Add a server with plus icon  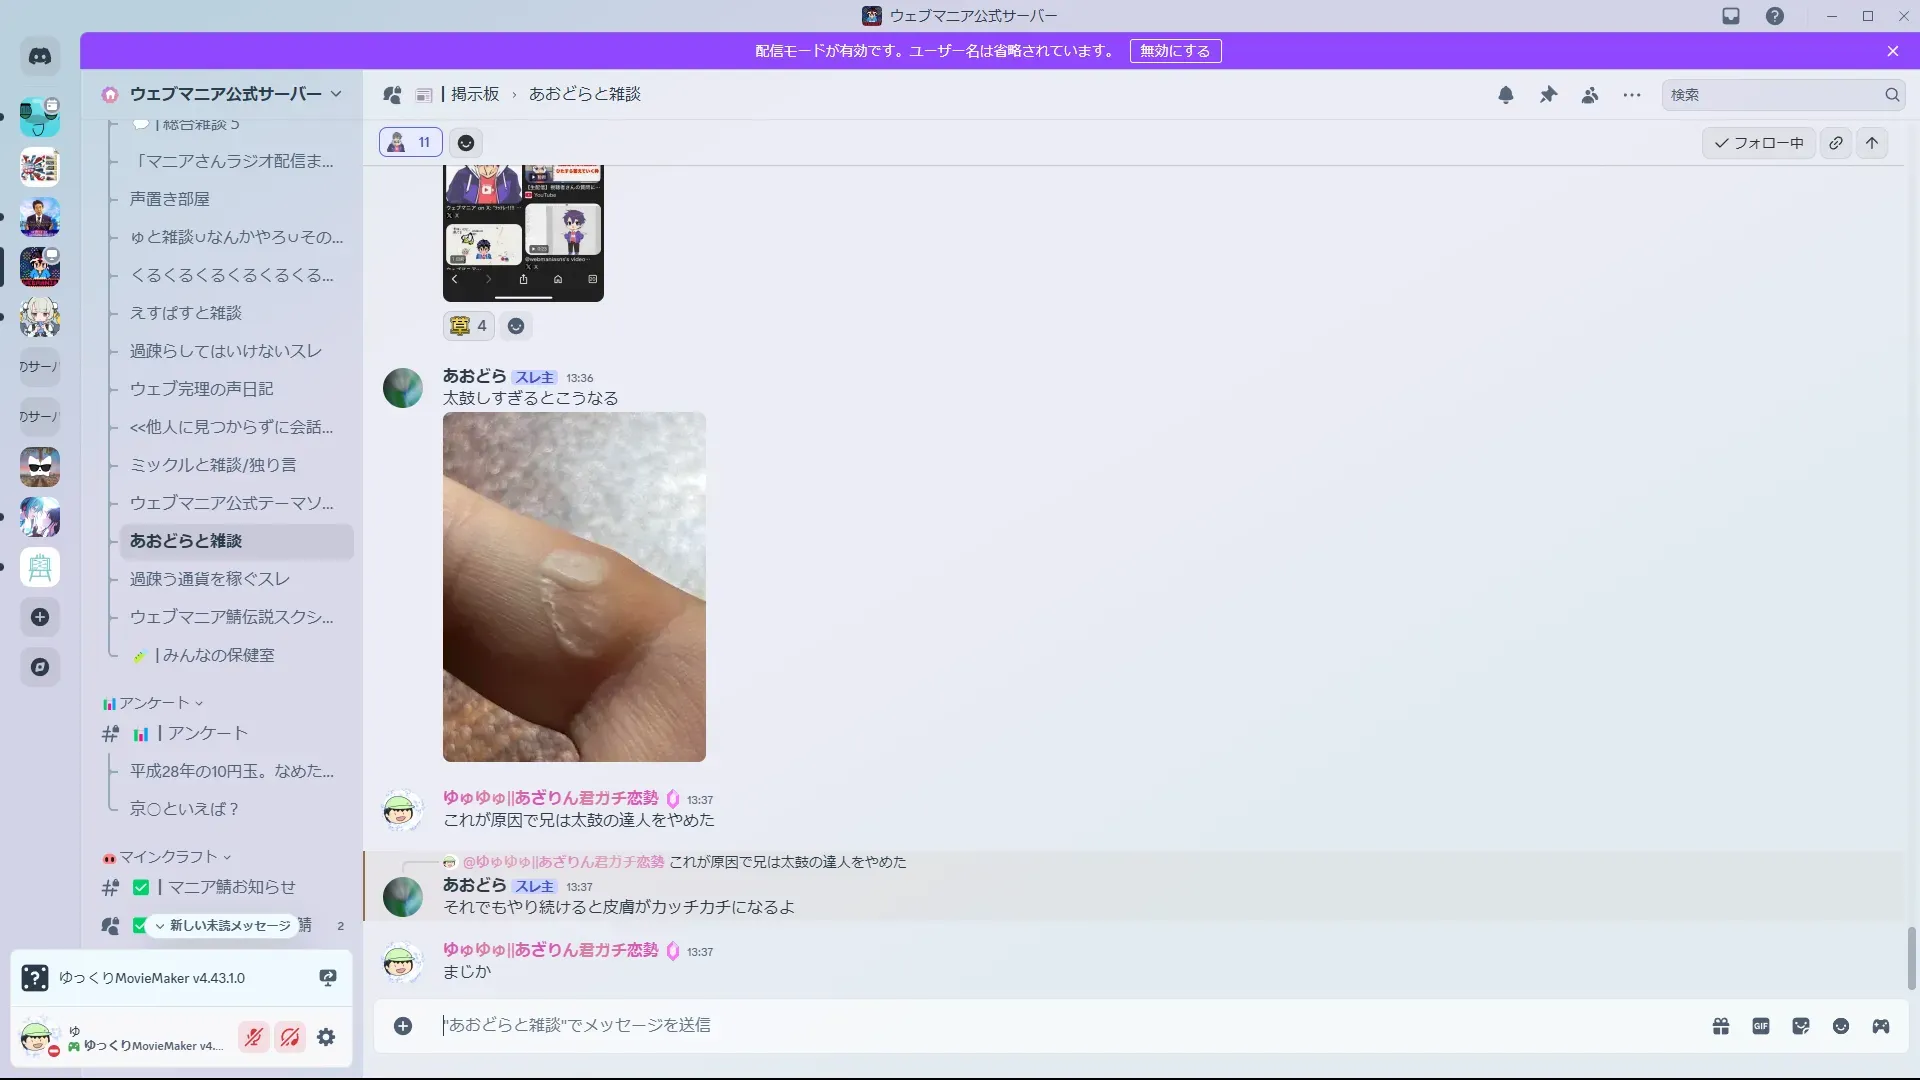pos(40,617)
